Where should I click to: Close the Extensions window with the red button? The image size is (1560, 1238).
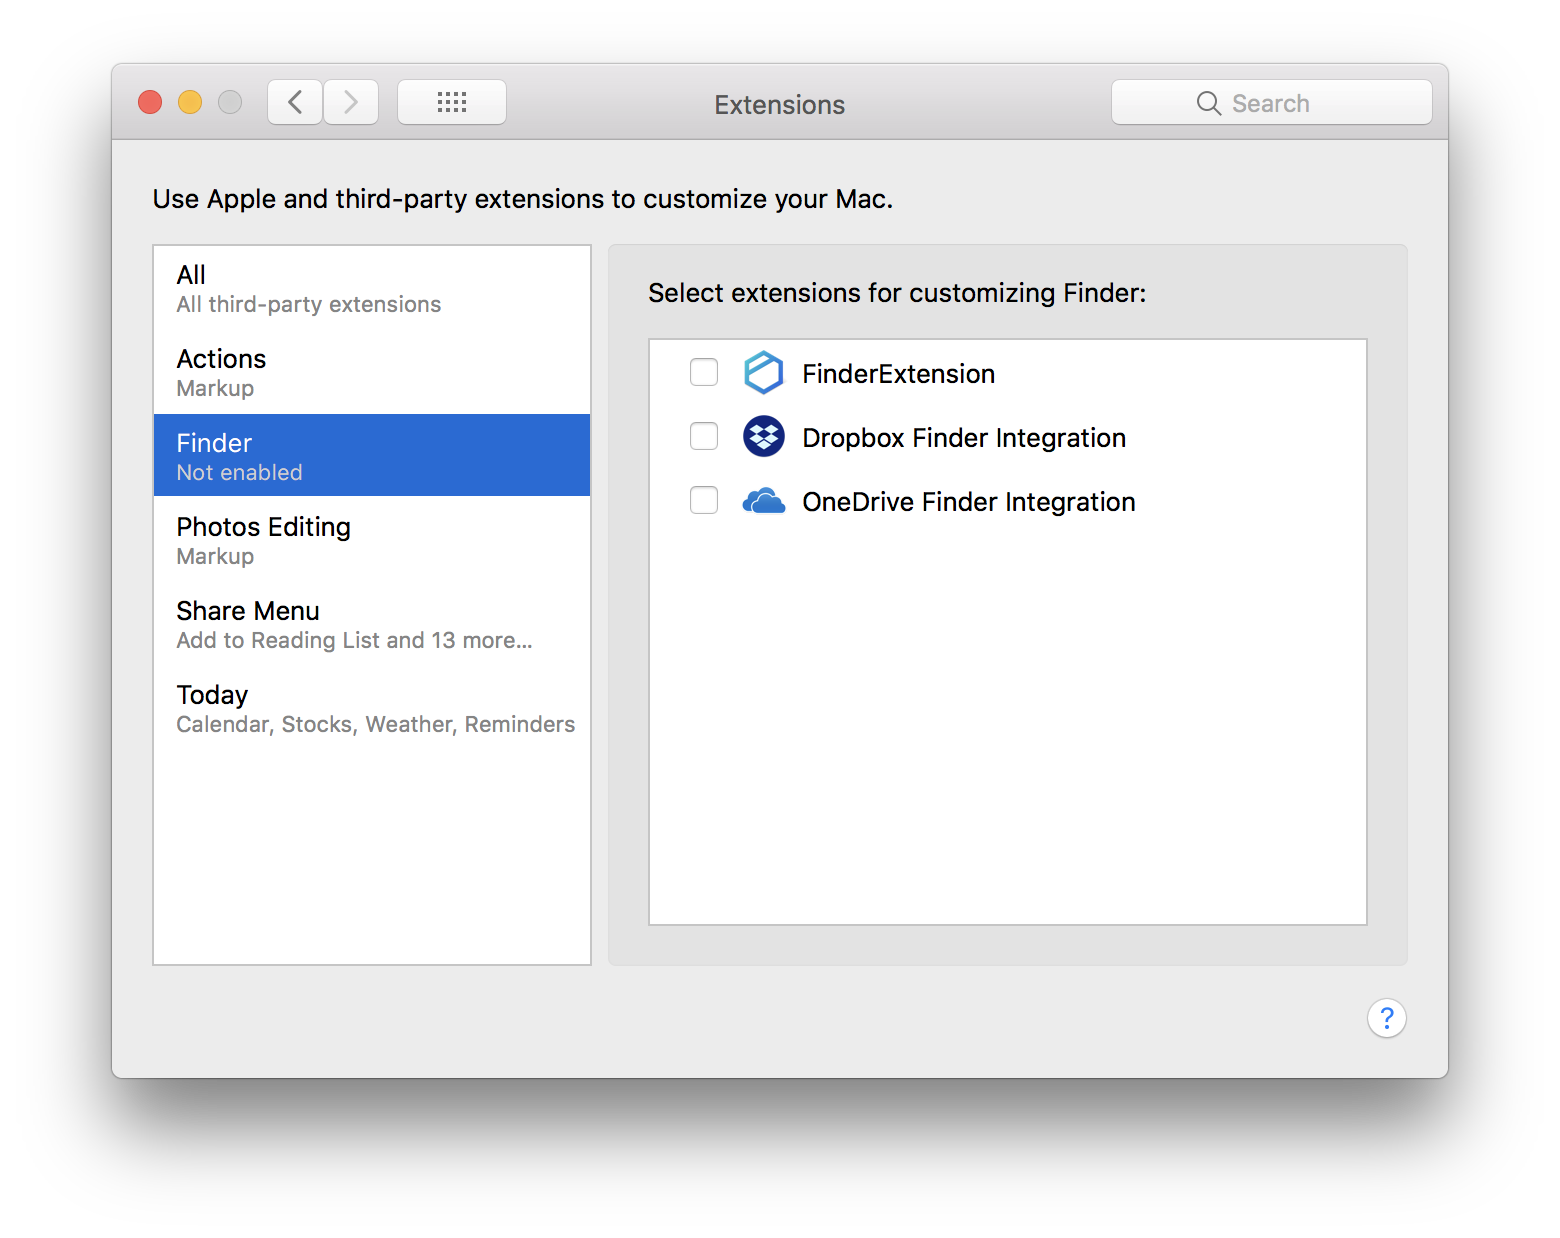pyautogui.click(x=150, y=102)
